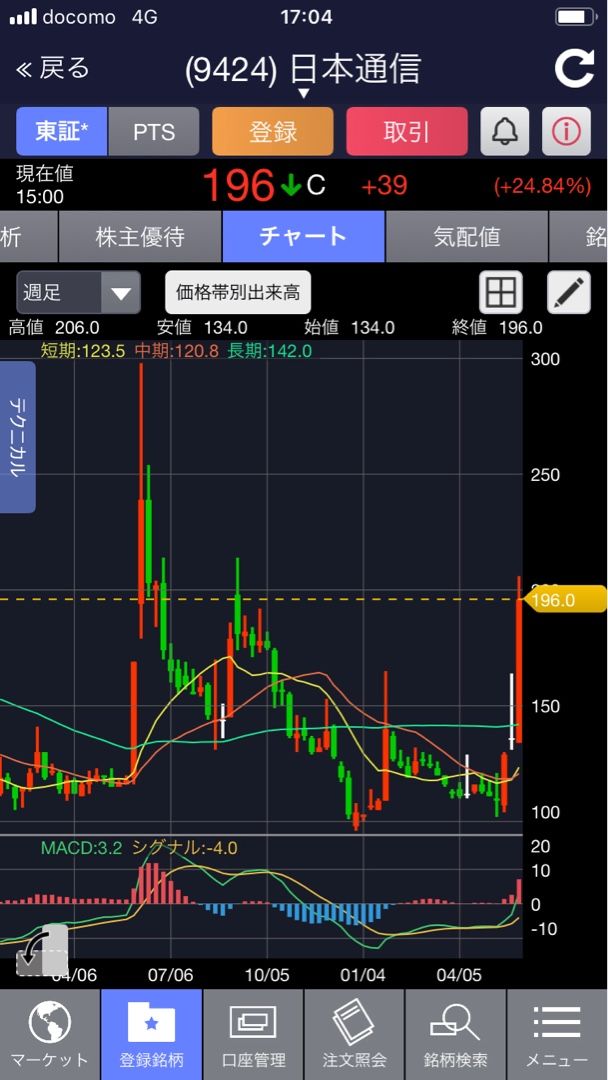Switch to 株主優待 tab

click(x=140, y=237)
